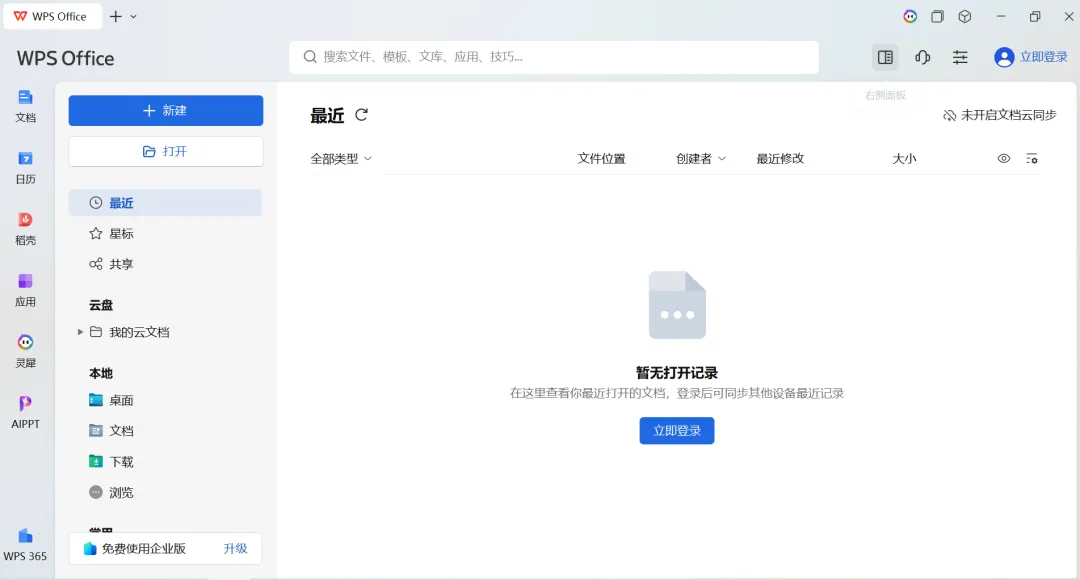
Task: Toggle the 右侧面板 right panel icon
Action: (885, 57)
